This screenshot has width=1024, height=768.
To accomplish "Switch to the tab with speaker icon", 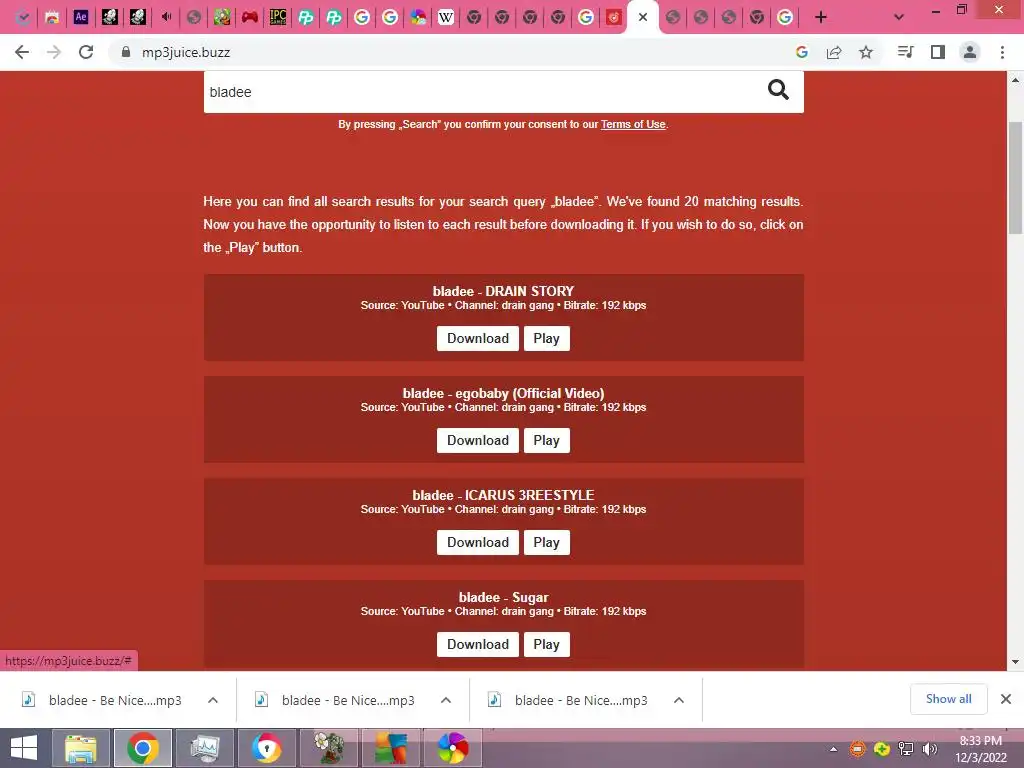I will (x=166, y=18).
